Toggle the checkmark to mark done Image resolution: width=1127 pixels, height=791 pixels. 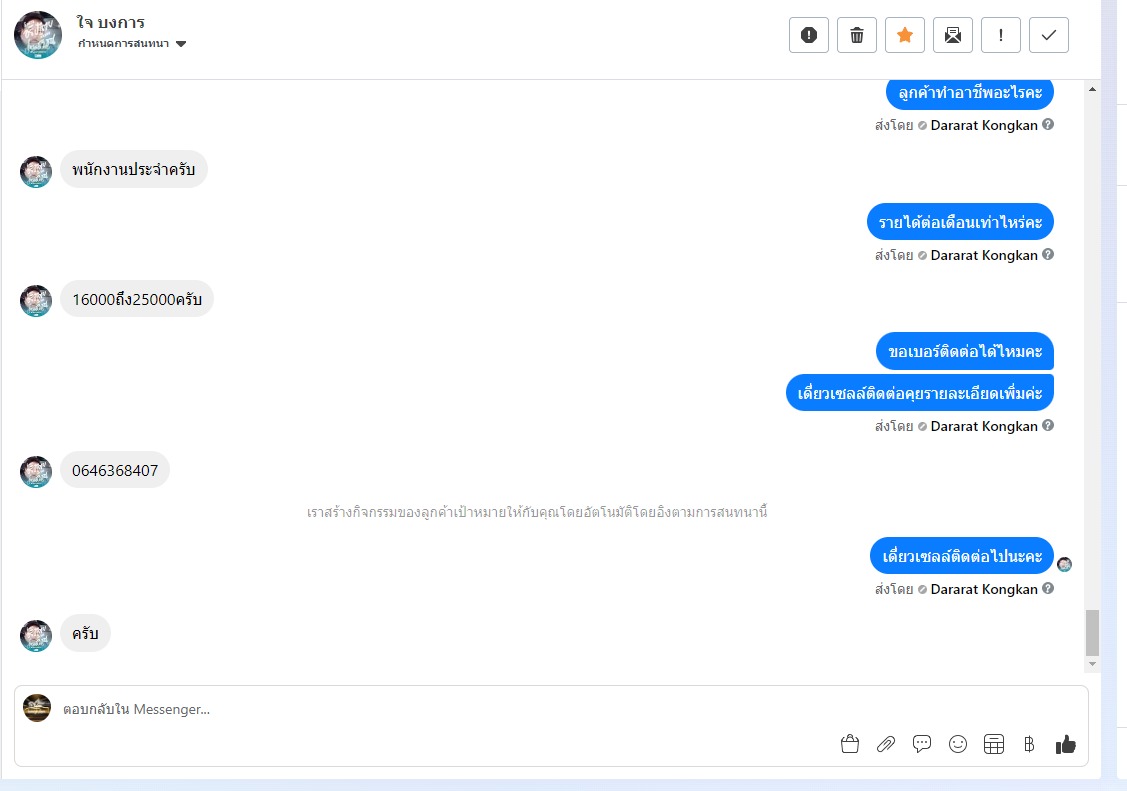1049,34
